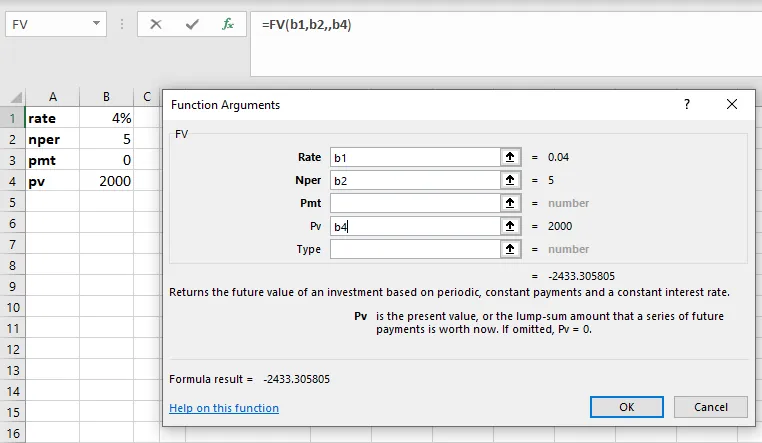Viewport: 762px width, 443px height.
Task: Click the Select All corner triangle
Action: pyautogui.click(x=15, y=98)
